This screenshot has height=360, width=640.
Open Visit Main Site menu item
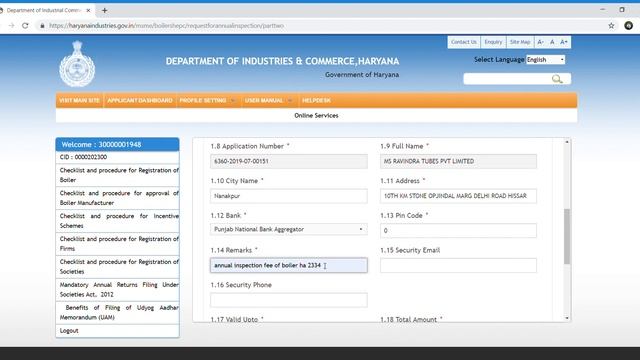79,100
